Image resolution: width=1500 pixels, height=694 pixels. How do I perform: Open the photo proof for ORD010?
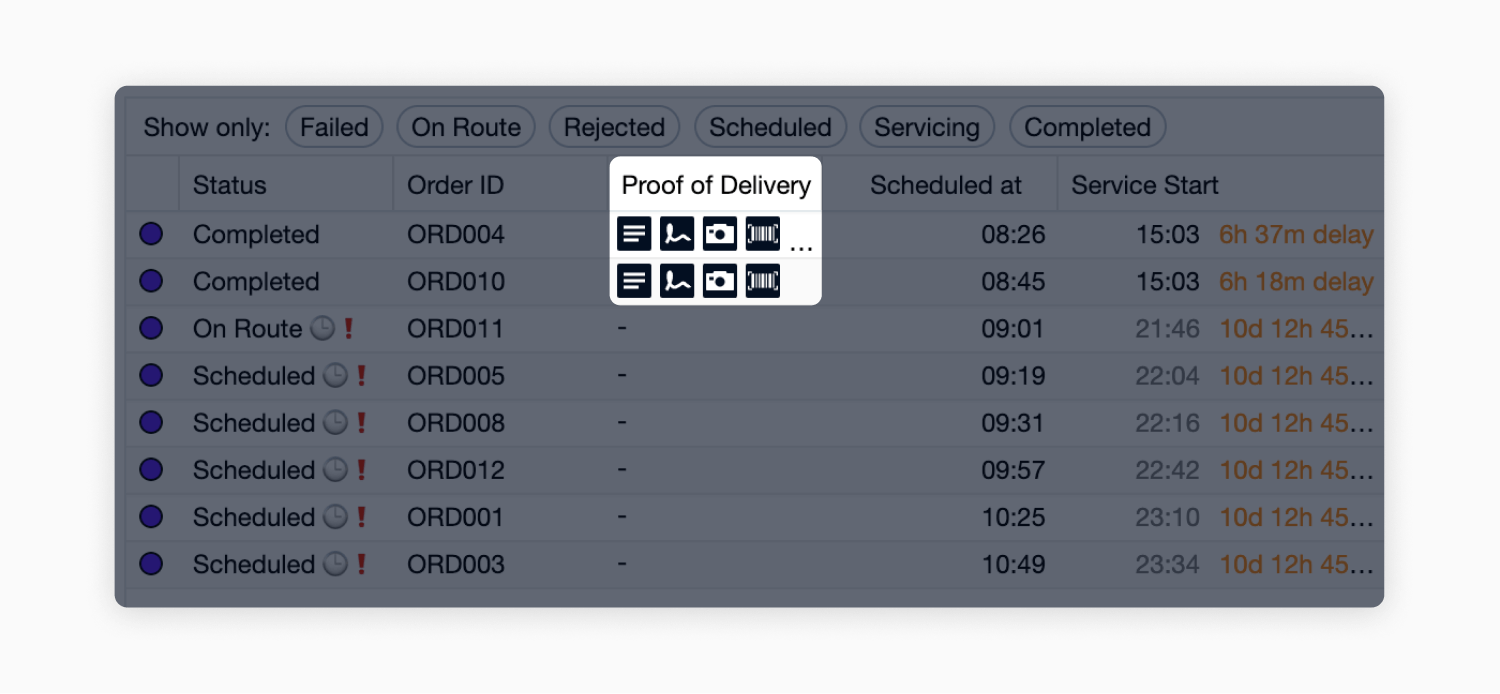click(720, 280)
